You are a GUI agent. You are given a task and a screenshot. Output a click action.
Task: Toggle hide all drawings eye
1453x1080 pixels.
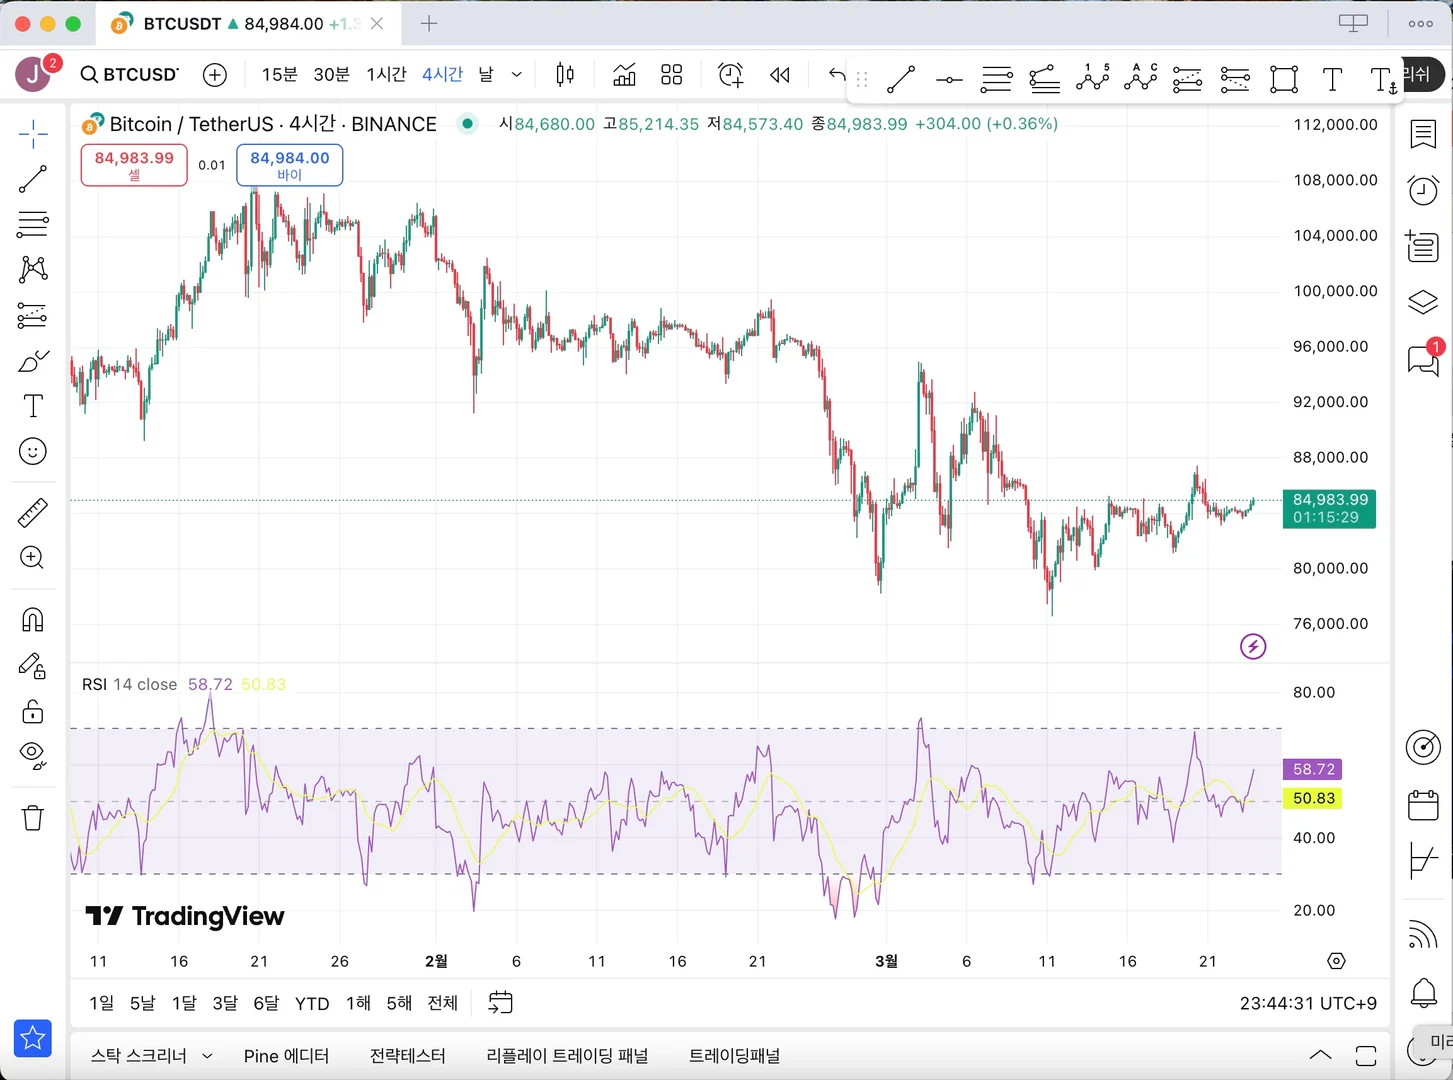[x=33, y=756]
